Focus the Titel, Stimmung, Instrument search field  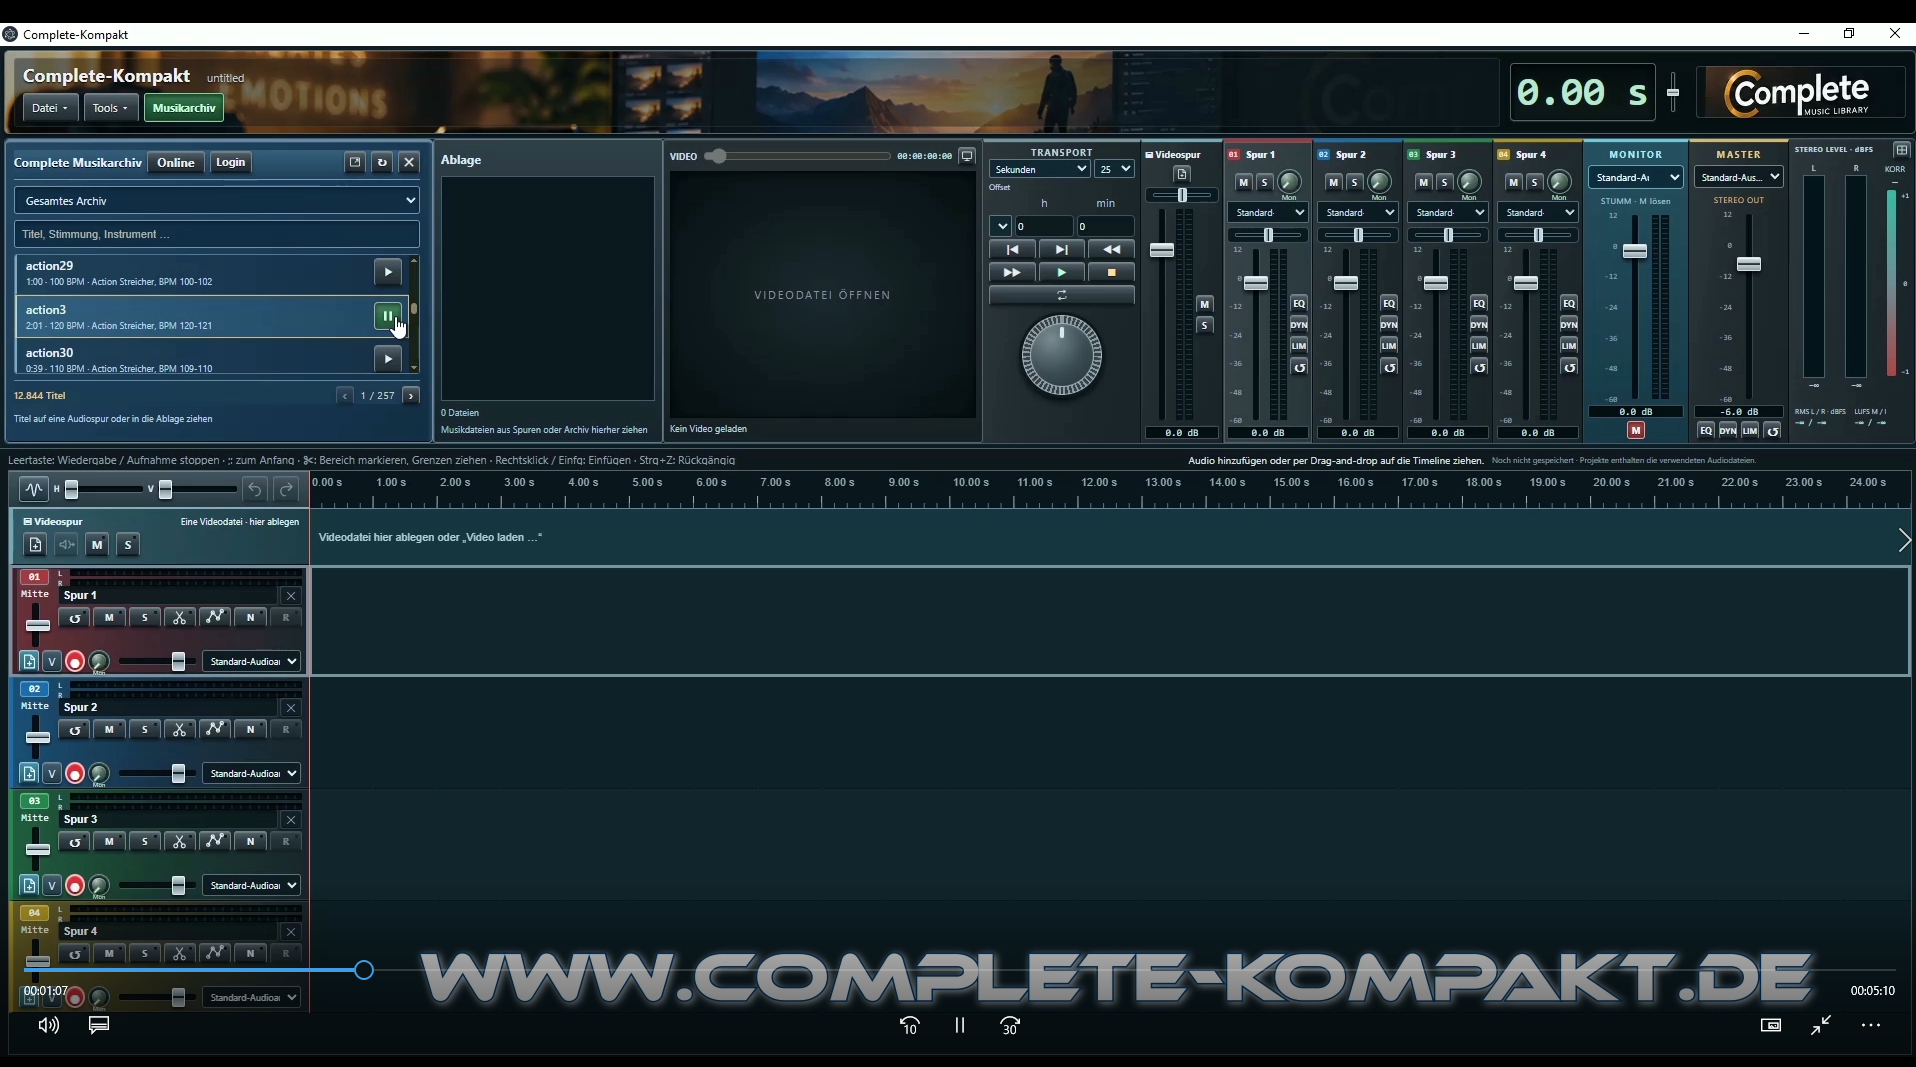[x=217, y=234]
